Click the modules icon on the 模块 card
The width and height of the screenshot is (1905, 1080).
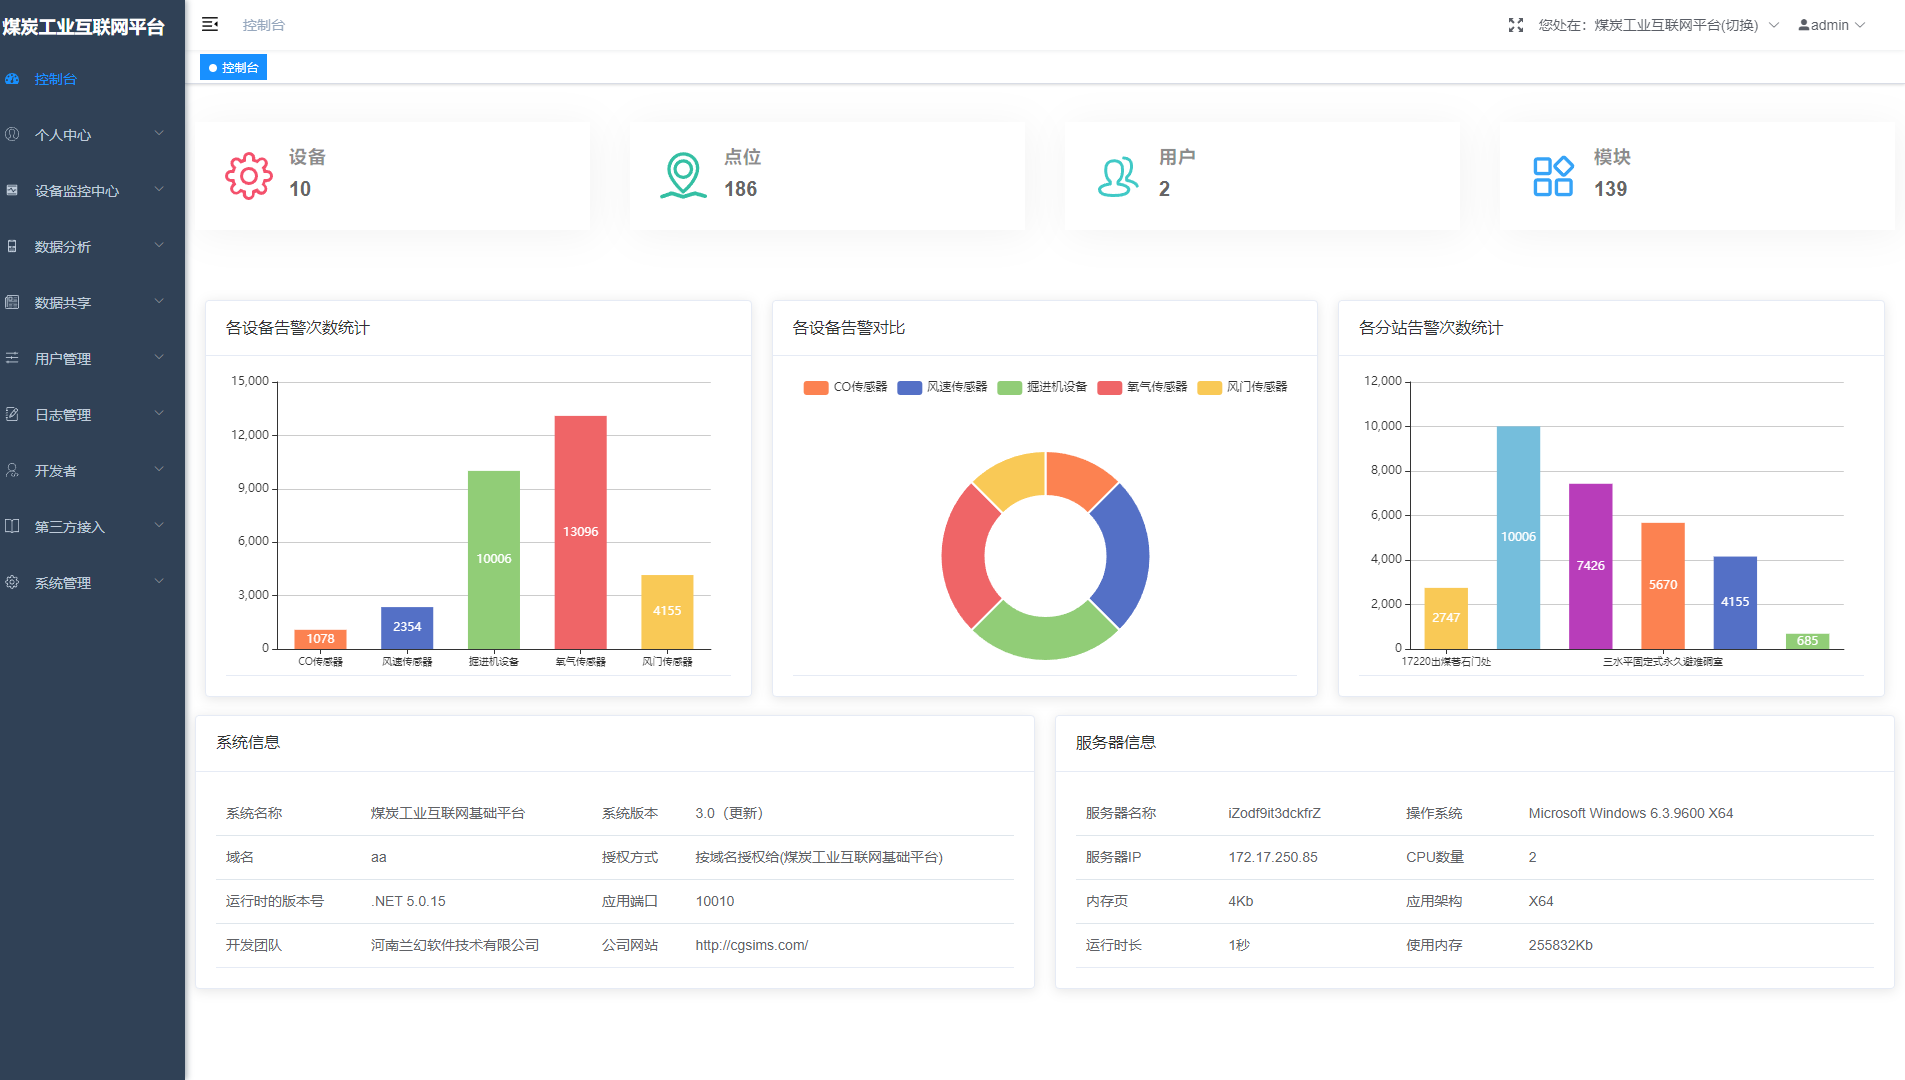1553,175
